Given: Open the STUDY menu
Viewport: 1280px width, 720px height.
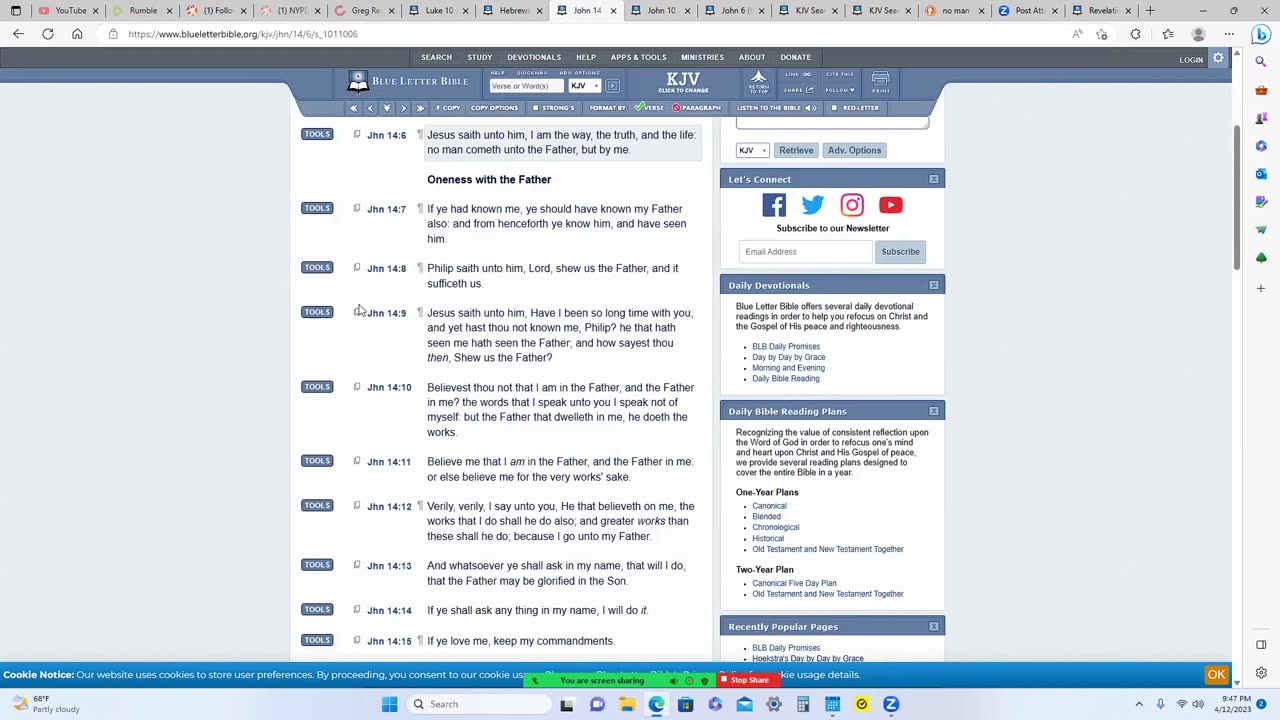Looking at the screenshot, I should pos(480,58).
